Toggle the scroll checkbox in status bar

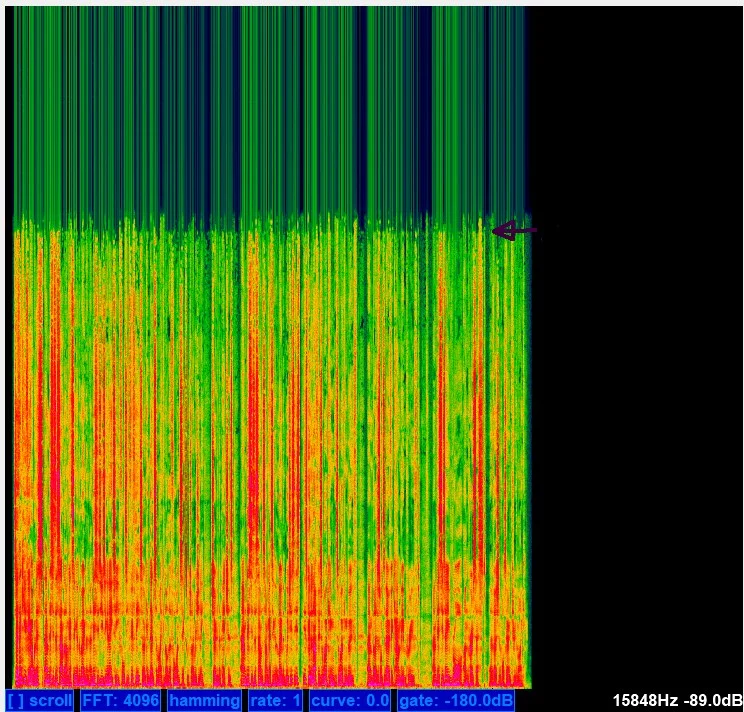click(40, 700)
